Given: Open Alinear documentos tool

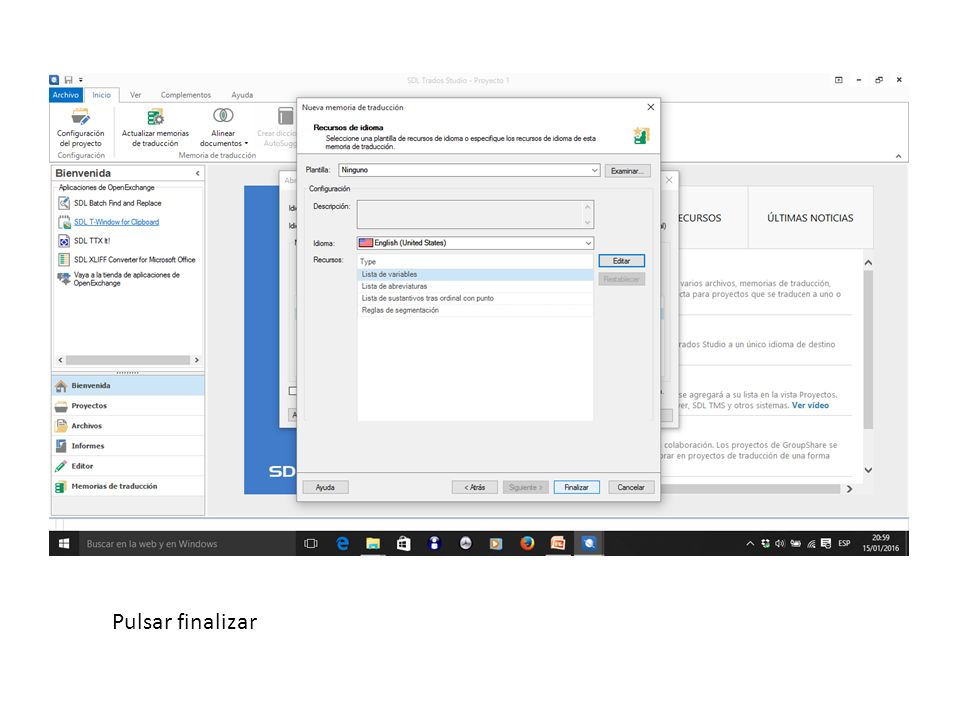Looking at the screenshot, I should [x=223, y=127].
